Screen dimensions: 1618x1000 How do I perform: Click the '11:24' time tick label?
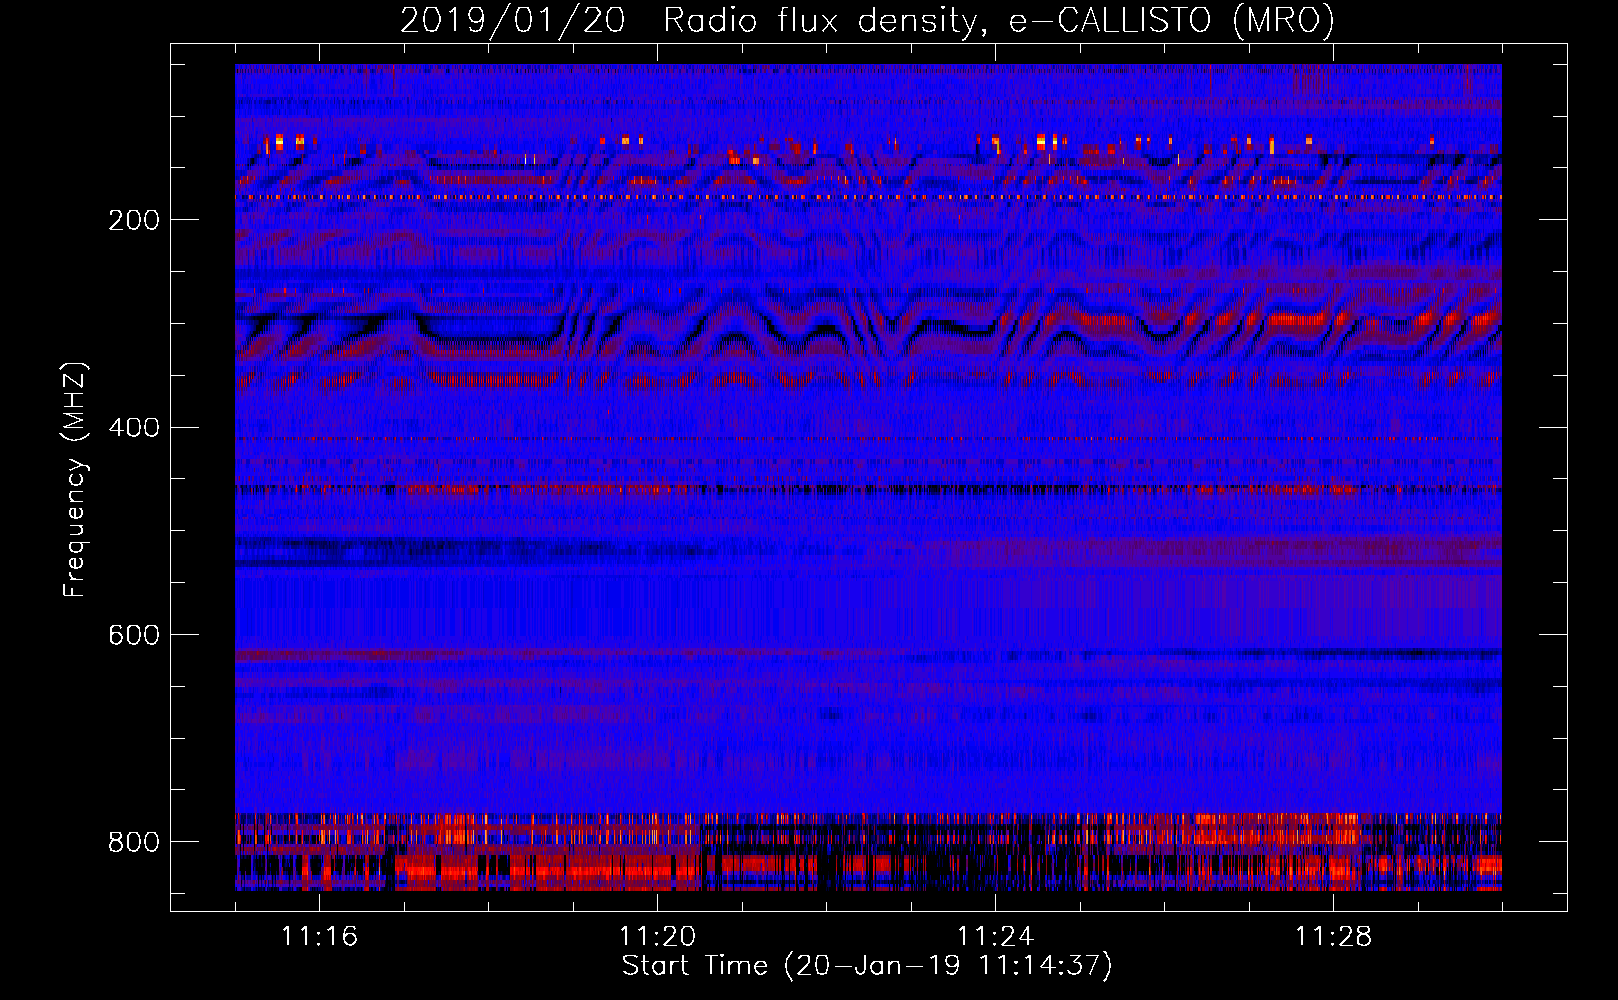[x=995, y=936]
